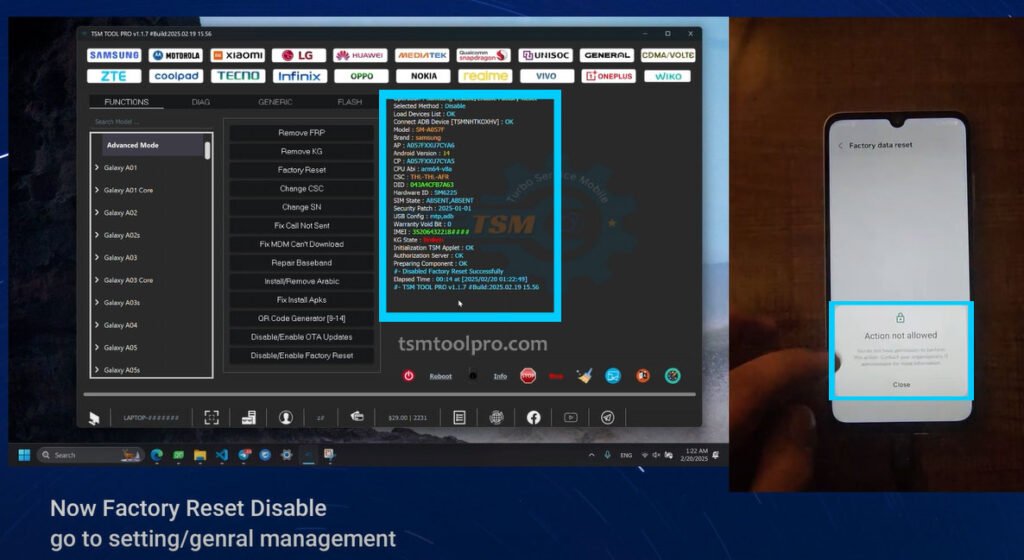Expand the Galaxy A03 Core node

coord(97,280)
